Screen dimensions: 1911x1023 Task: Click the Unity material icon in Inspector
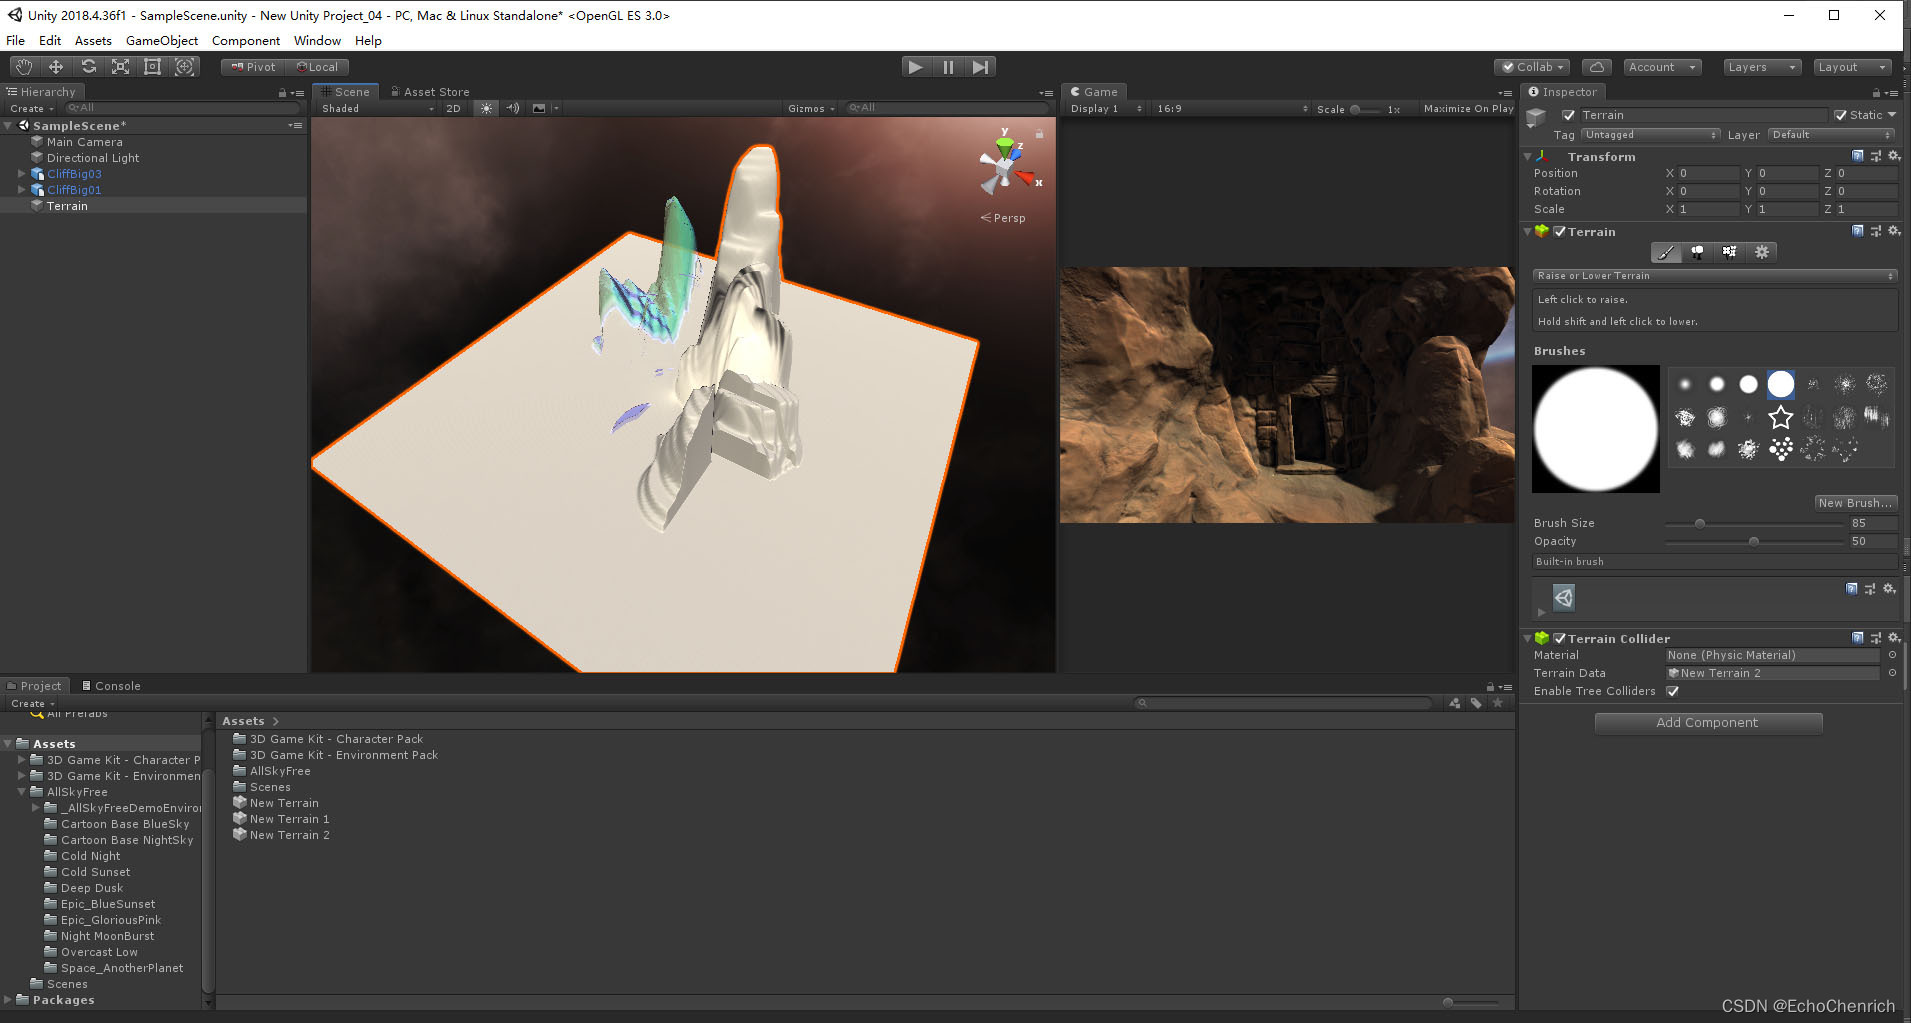click(x=1564, y=598)
